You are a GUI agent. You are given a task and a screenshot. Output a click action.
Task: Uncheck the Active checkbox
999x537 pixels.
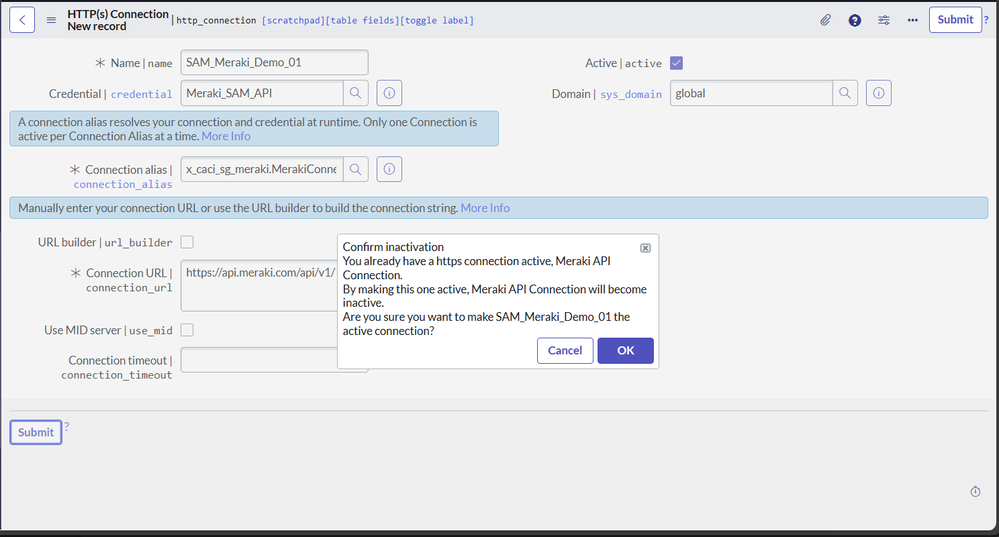(676, 63)
